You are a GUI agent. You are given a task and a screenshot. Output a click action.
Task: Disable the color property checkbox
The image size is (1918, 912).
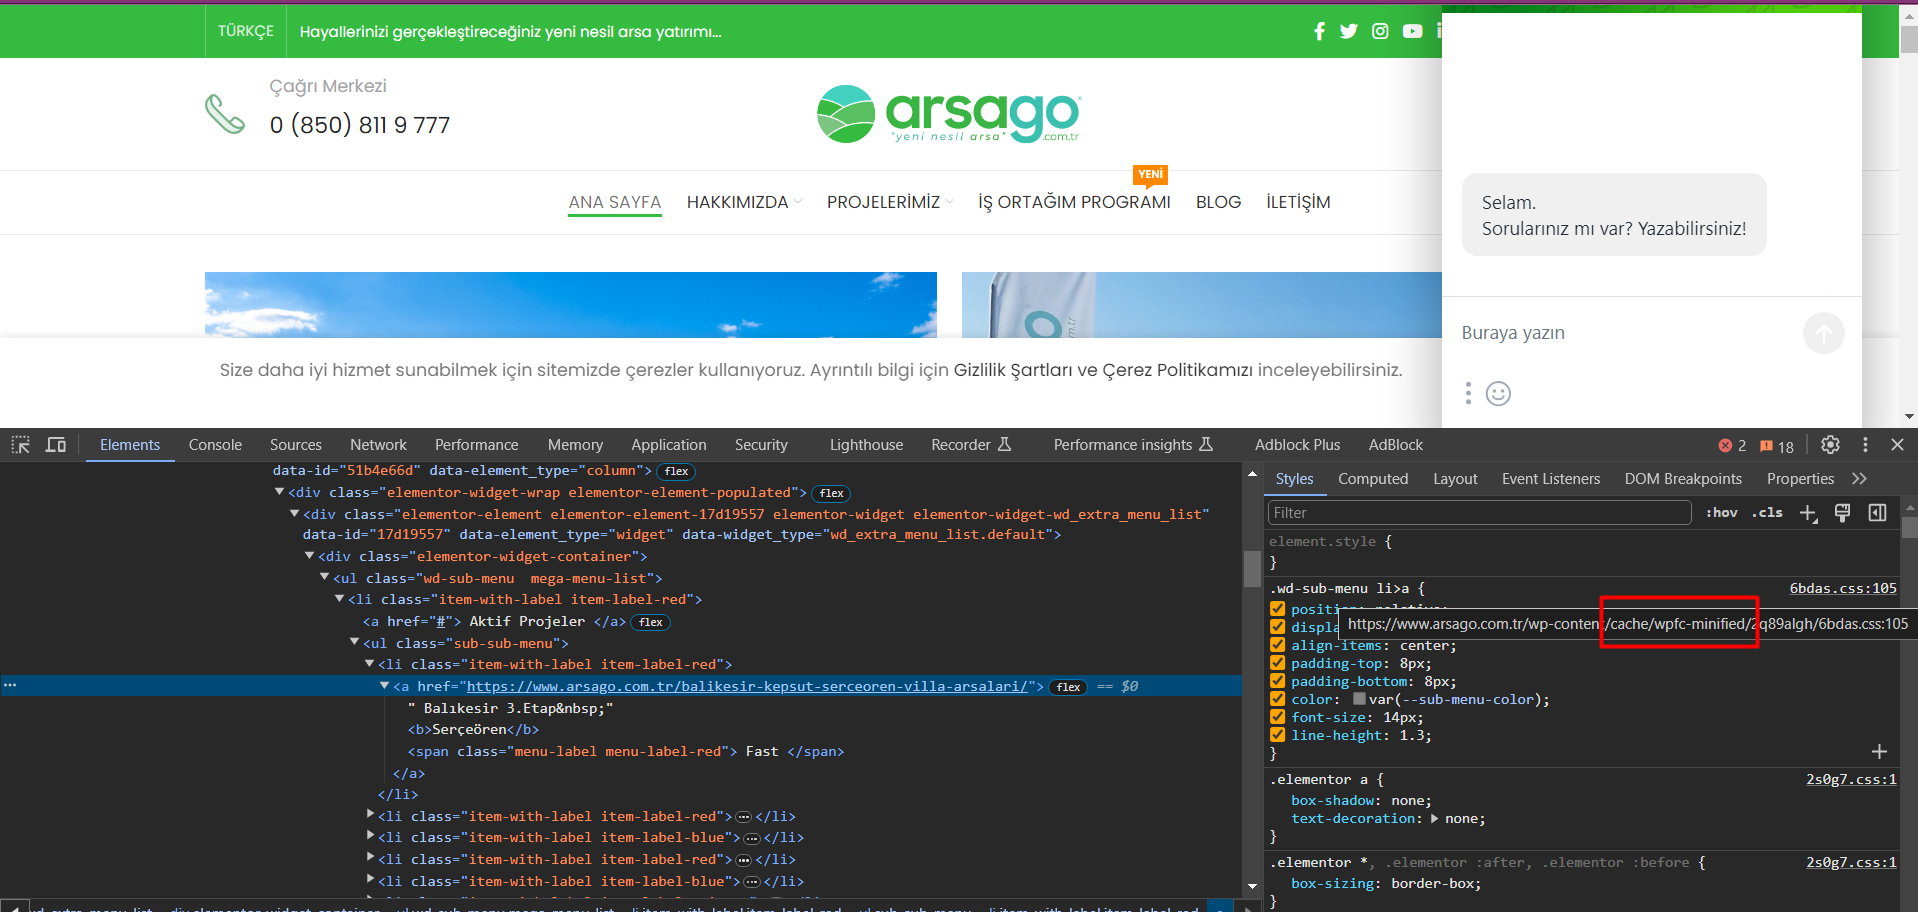pyautogui.click(x=1278, y=699)
